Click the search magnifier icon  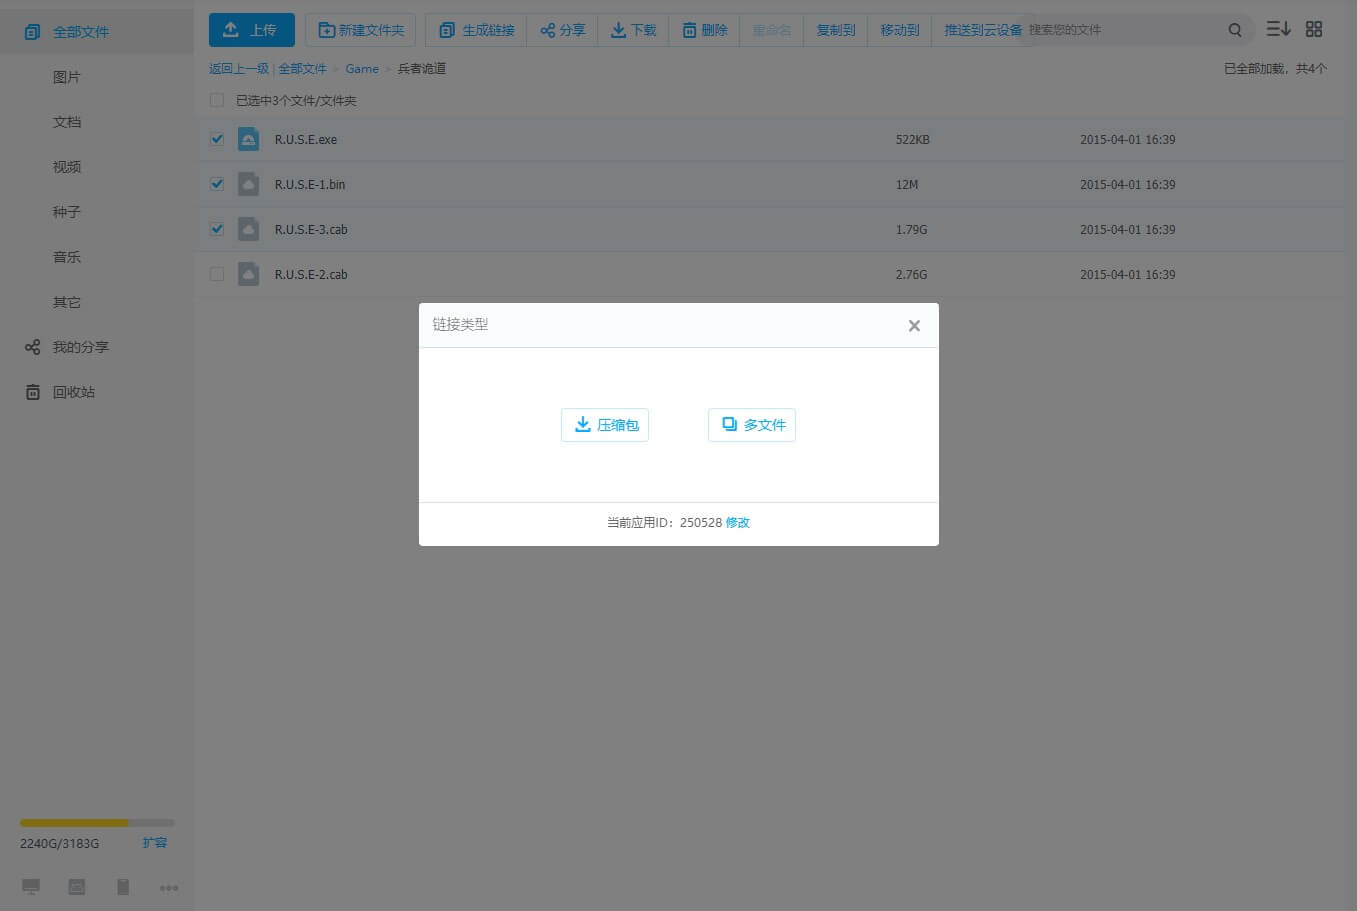point(1235,30)
